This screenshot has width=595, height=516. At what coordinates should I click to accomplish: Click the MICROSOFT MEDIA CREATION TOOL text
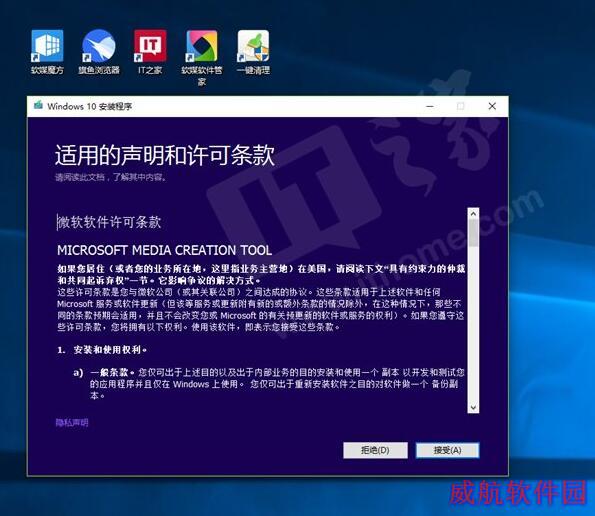pyautogui.click(x=164, y=250)
